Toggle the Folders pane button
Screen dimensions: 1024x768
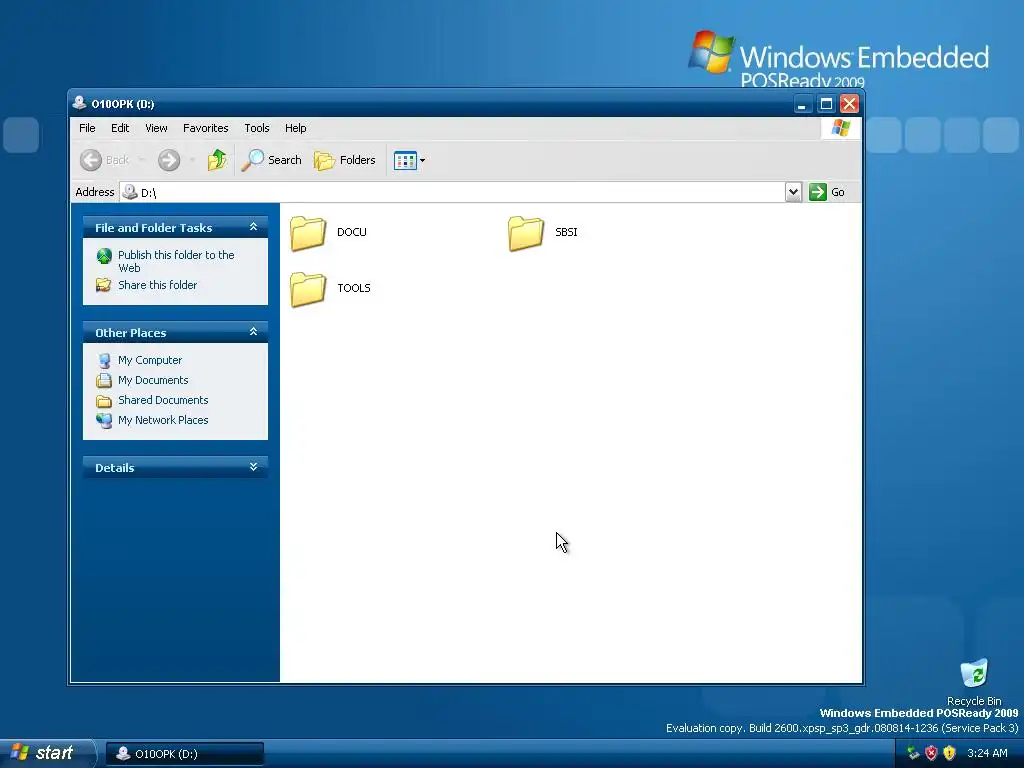(x=345, y=160)
